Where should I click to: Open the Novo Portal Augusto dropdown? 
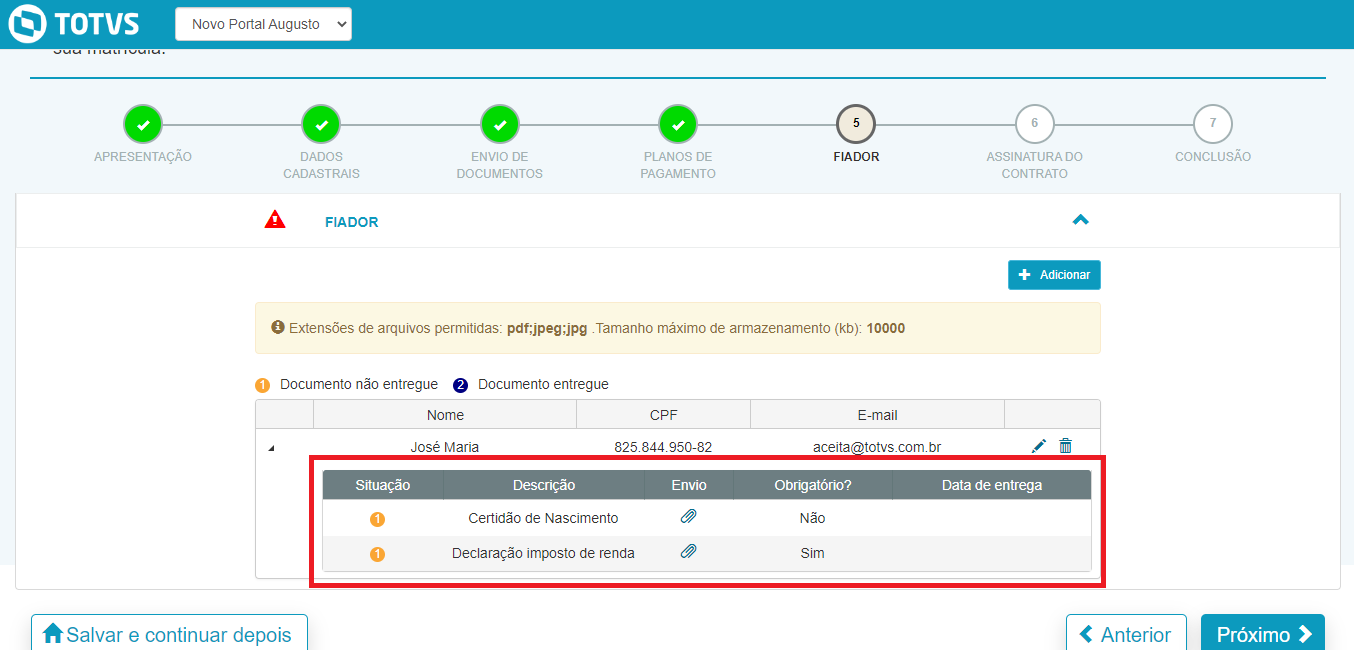[263, 24]
